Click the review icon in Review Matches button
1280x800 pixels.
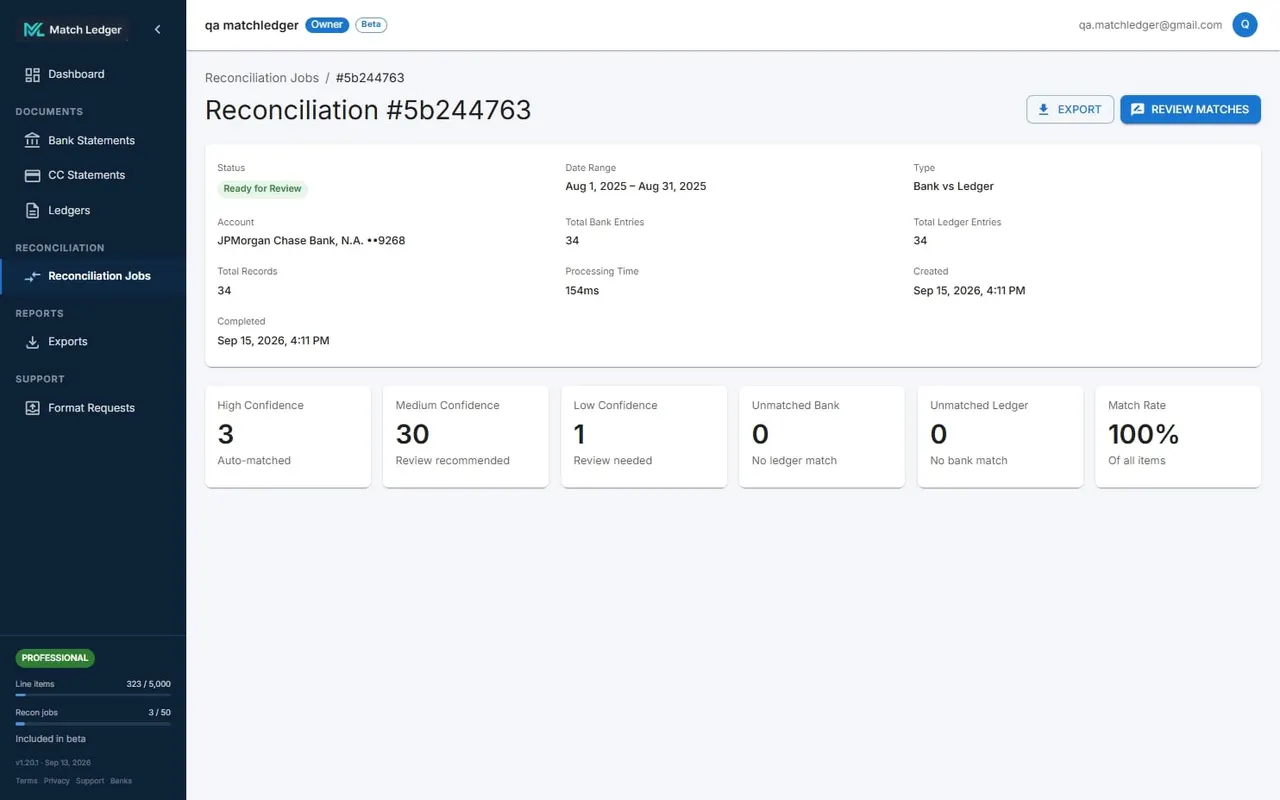click(x=1137, y=109)
